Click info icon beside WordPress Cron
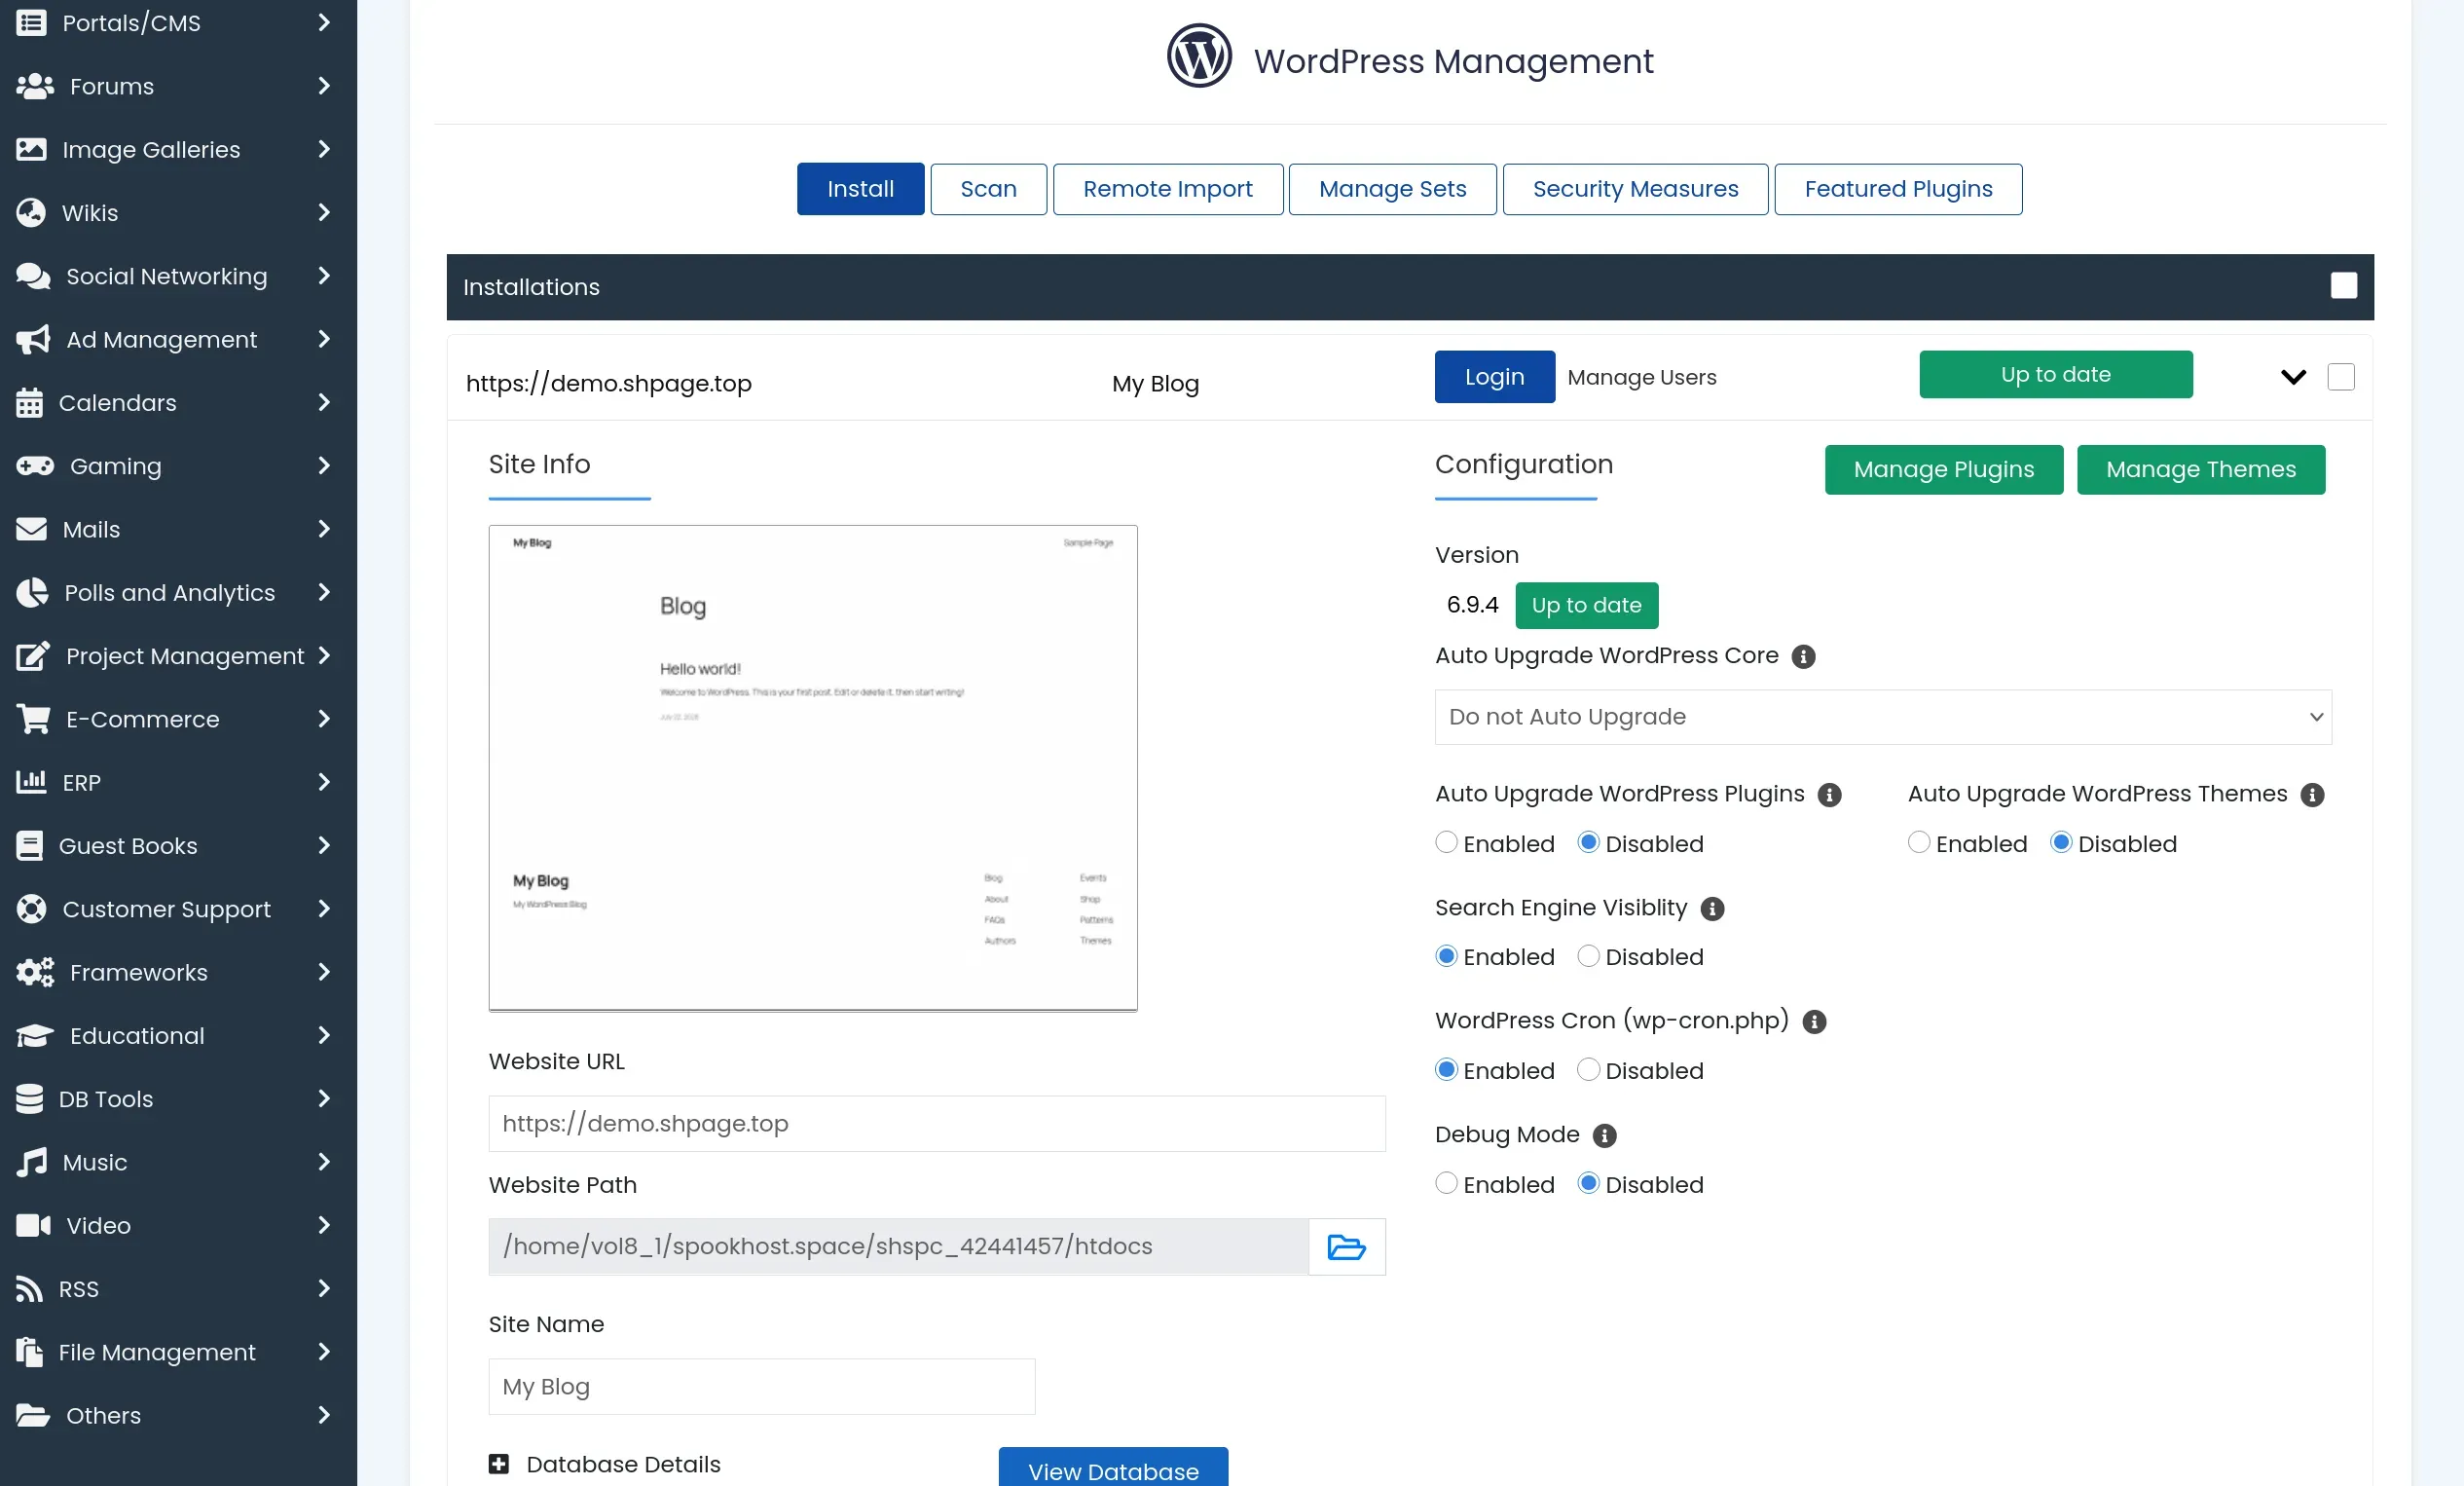The image size is (2464, 1486). (1814, 1022)
